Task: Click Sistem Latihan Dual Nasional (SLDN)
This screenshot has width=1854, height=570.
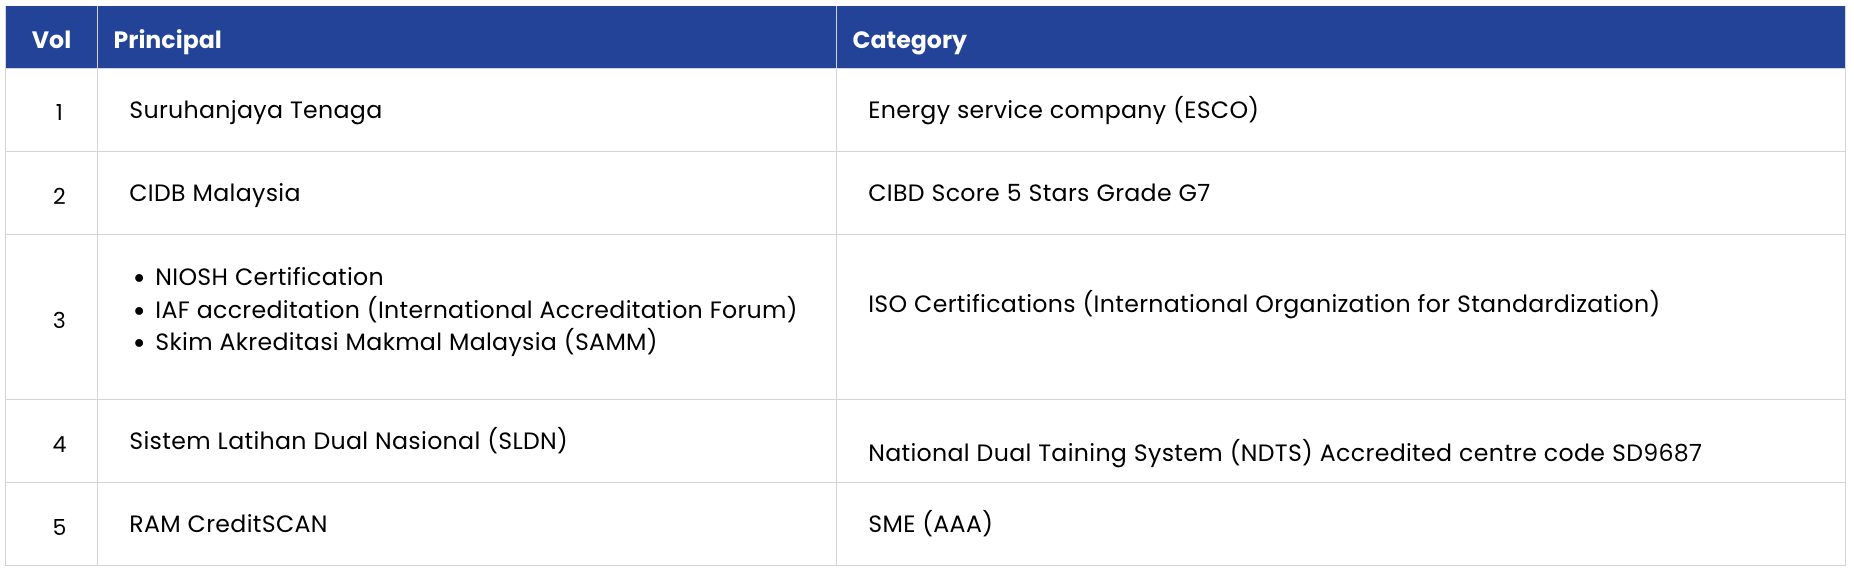Action: pos(348,441)
